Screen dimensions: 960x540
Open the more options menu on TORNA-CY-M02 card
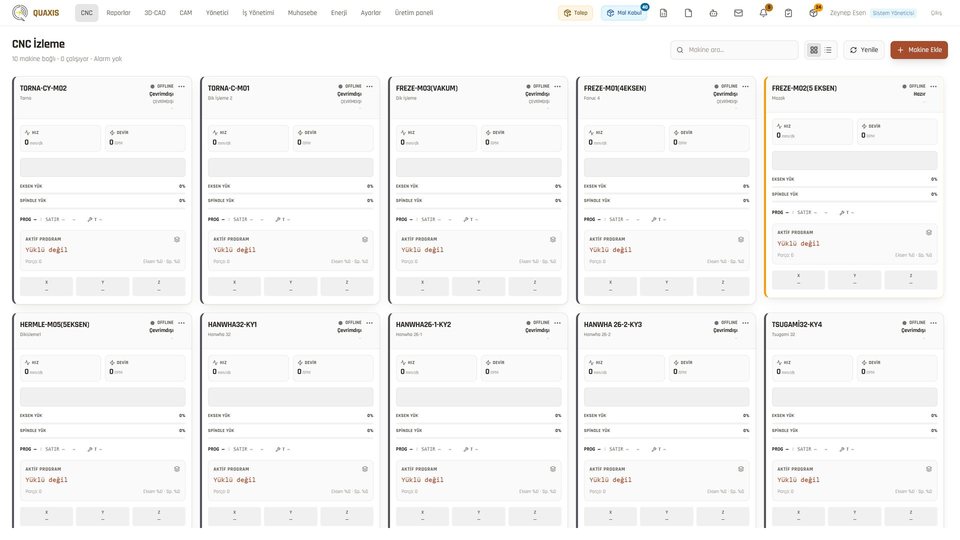182,87
